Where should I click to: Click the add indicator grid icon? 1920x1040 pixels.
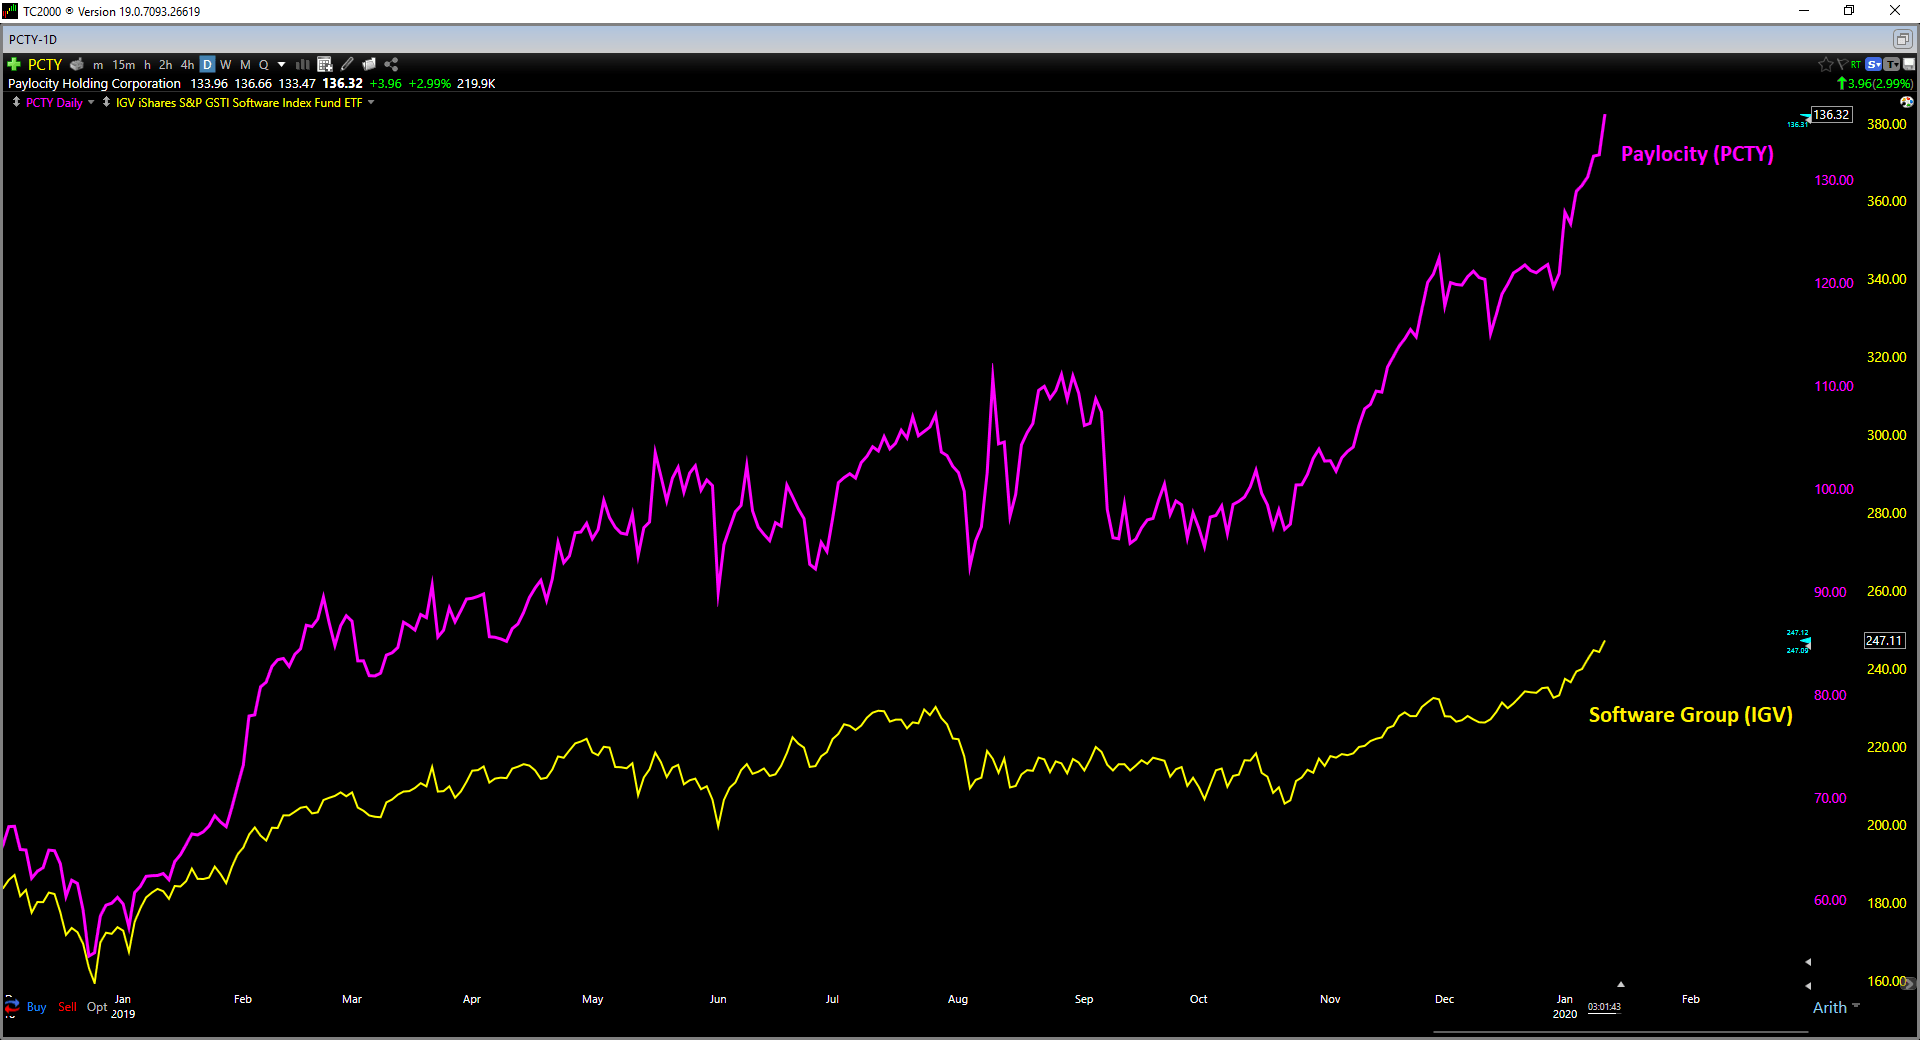pos(325,64)
